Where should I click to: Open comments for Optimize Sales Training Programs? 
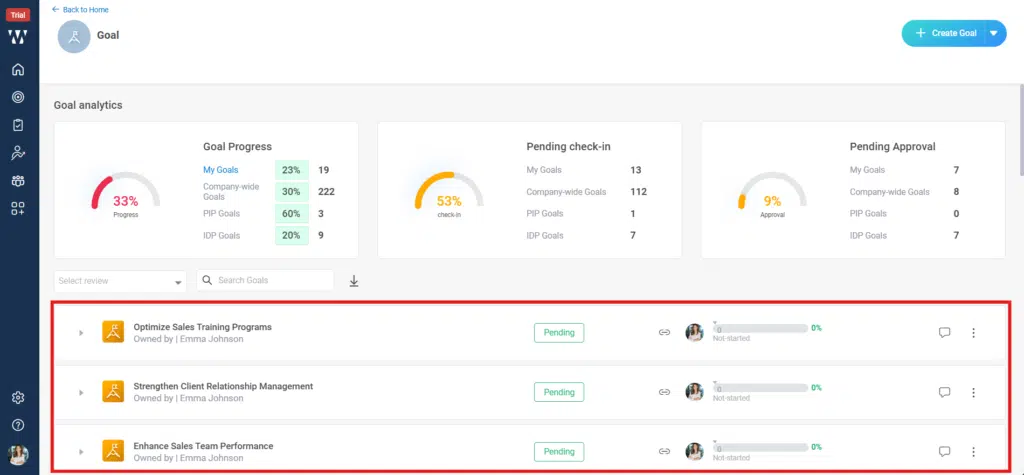(x=944, y=333)
